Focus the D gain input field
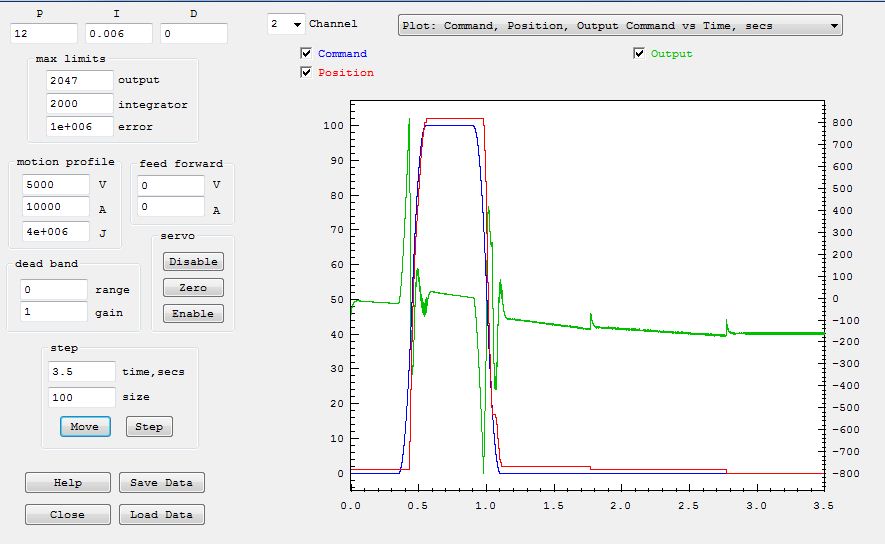 194,34
